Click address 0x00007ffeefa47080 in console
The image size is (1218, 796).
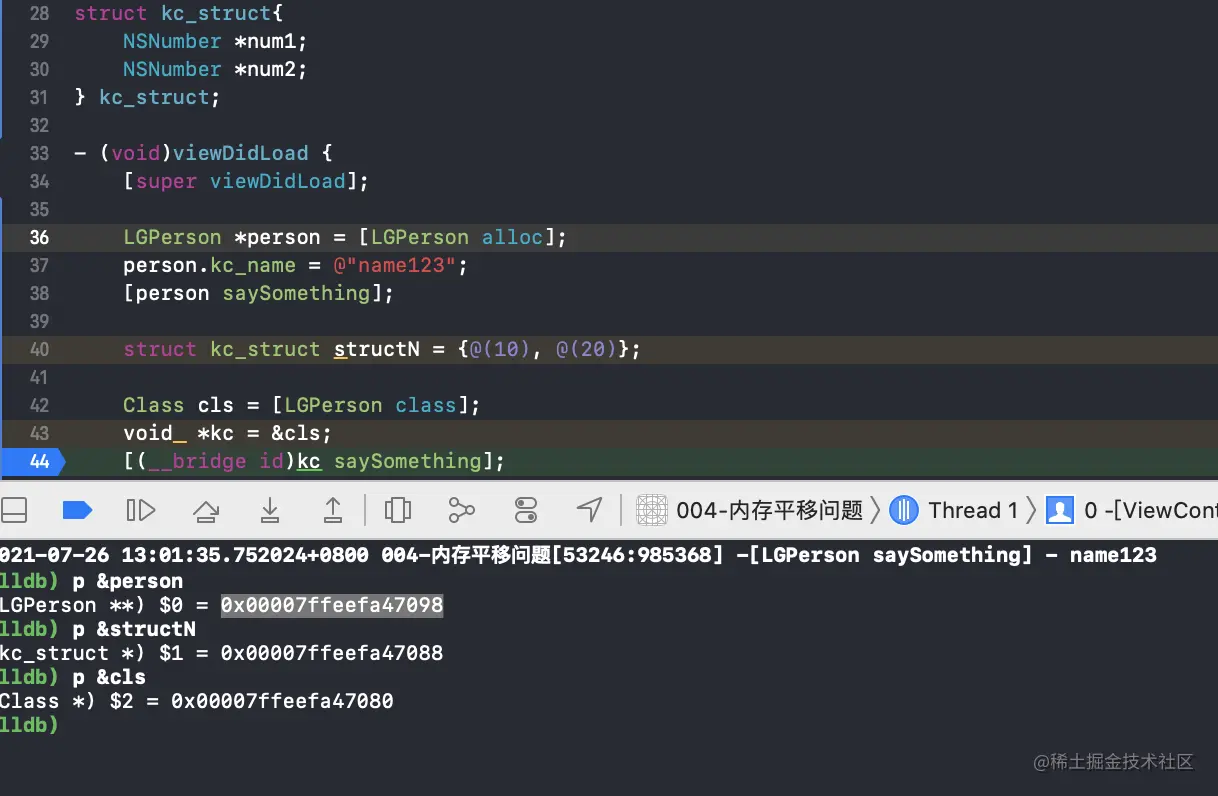click(282, 701)
